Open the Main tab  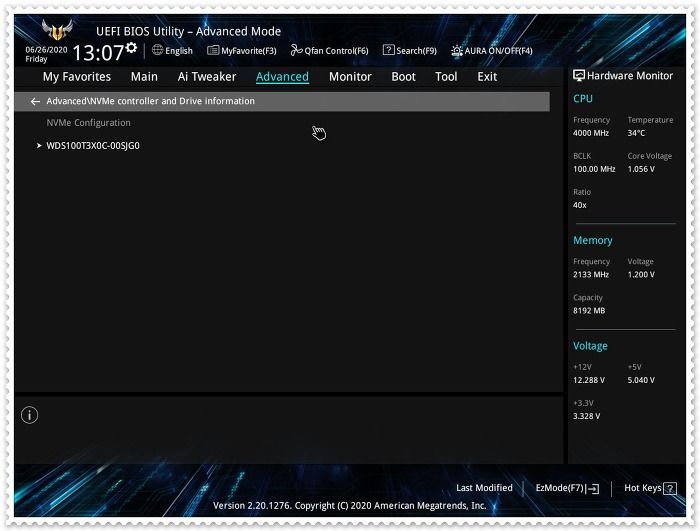click(x=144, y=77)
